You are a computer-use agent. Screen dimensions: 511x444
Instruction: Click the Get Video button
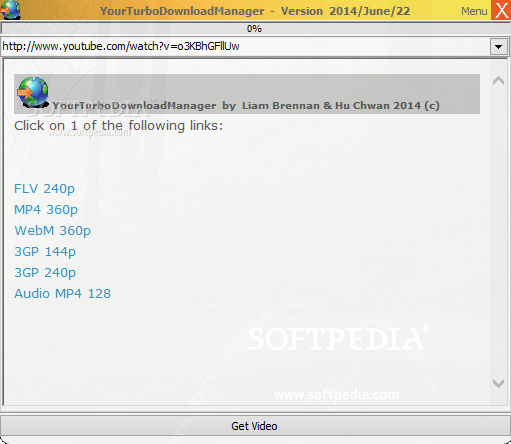point(255,426)
